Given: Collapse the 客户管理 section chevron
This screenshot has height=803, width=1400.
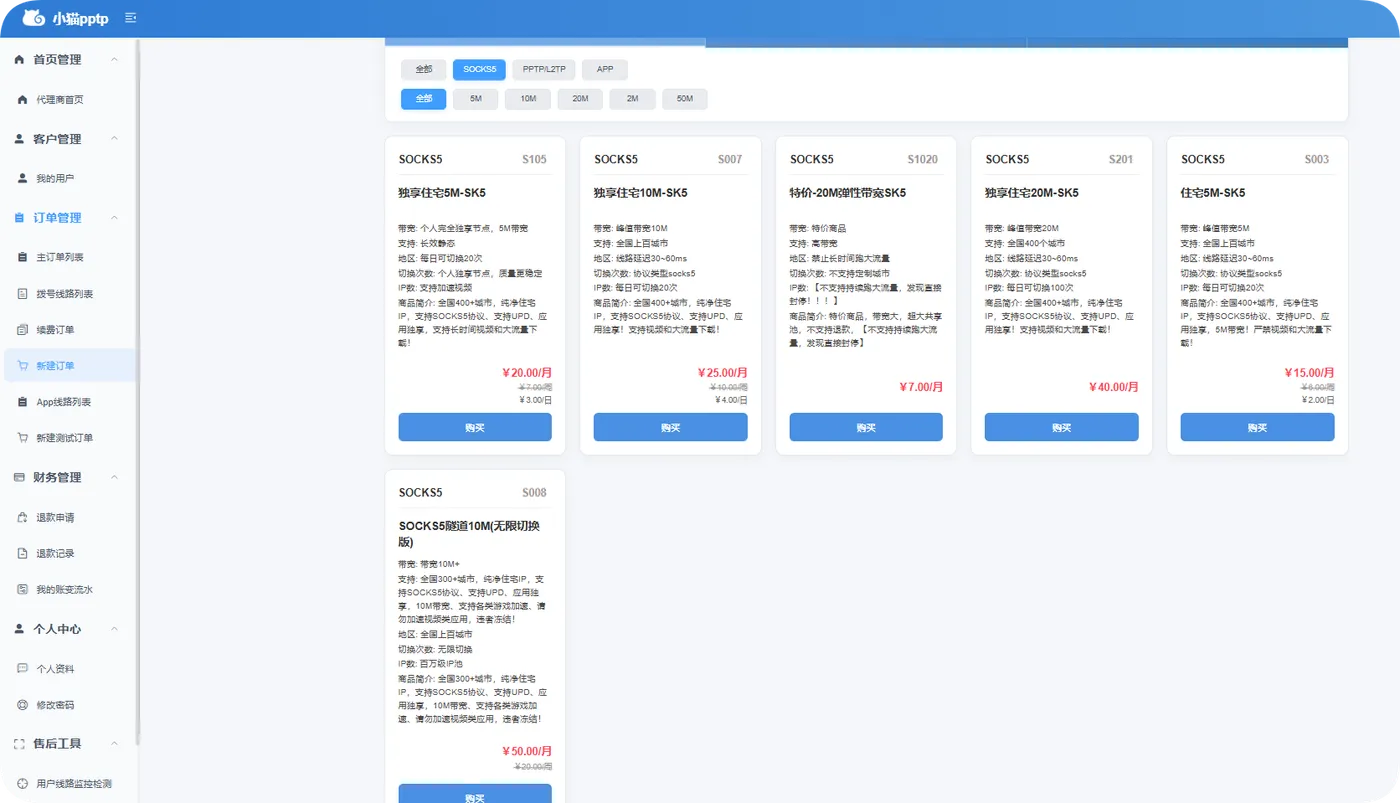Looking at the screenshot, I should tap(114, 139).
